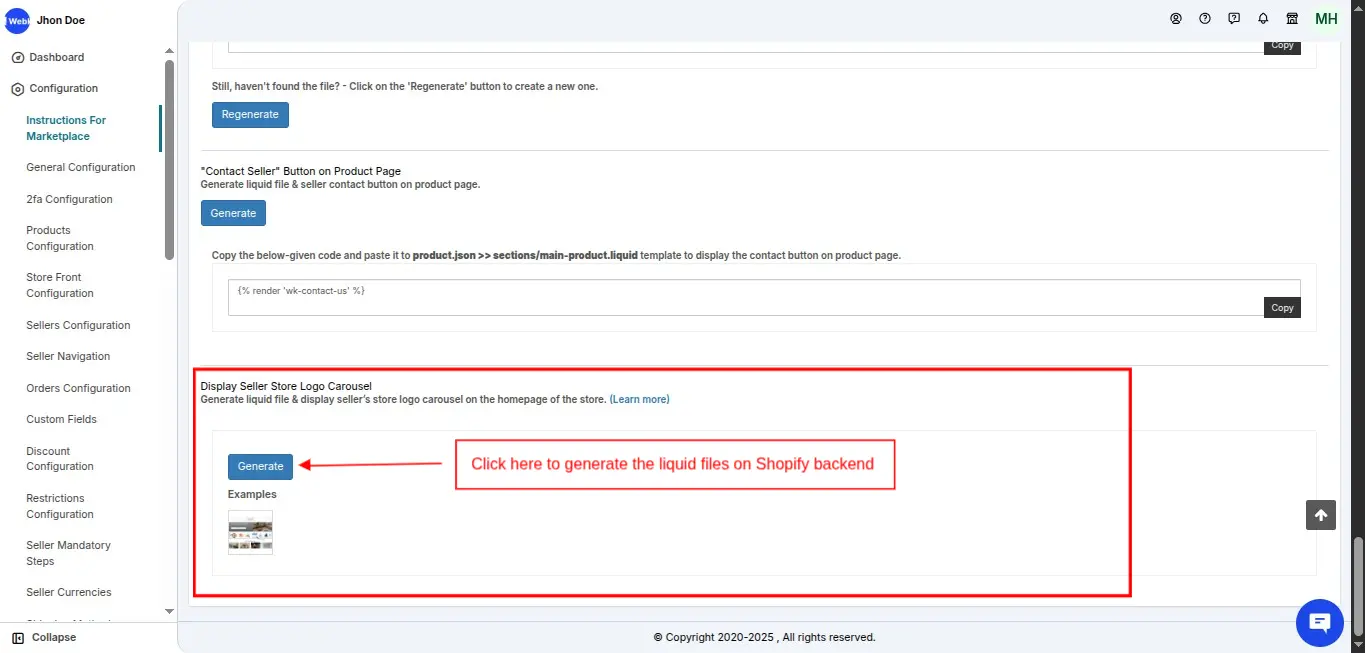
Task: Collapse the left sidebar
Action: [x=43, y=637]
